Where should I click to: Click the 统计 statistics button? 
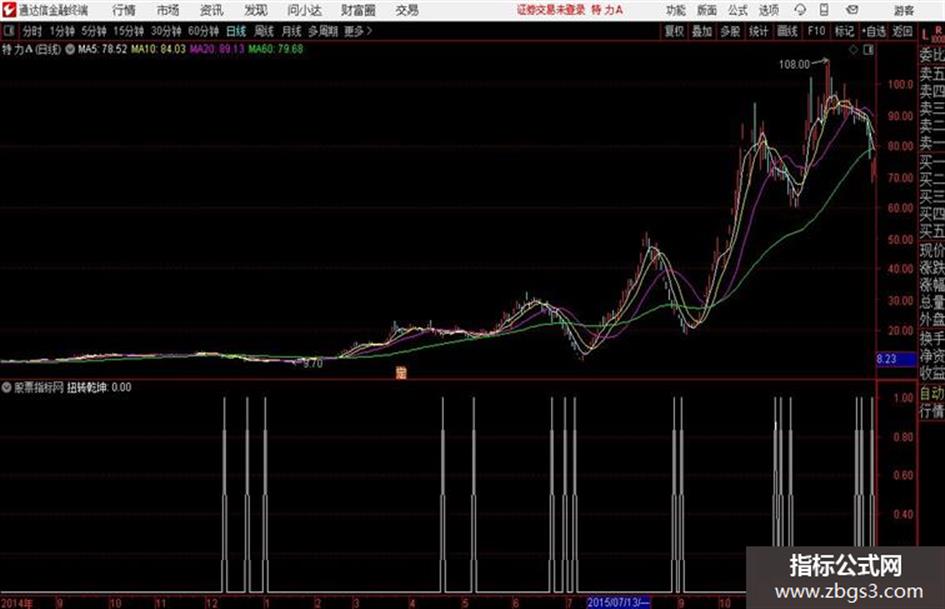pos(758,31)
